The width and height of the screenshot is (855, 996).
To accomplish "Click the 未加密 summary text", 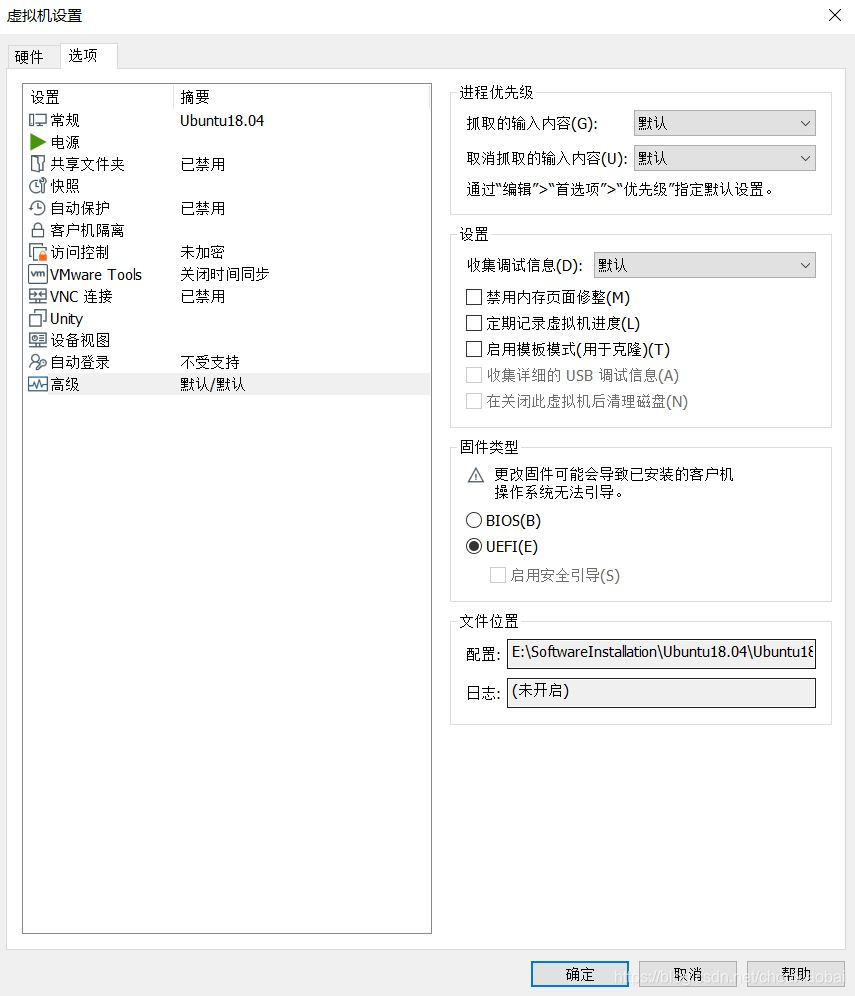I will 203,252.
